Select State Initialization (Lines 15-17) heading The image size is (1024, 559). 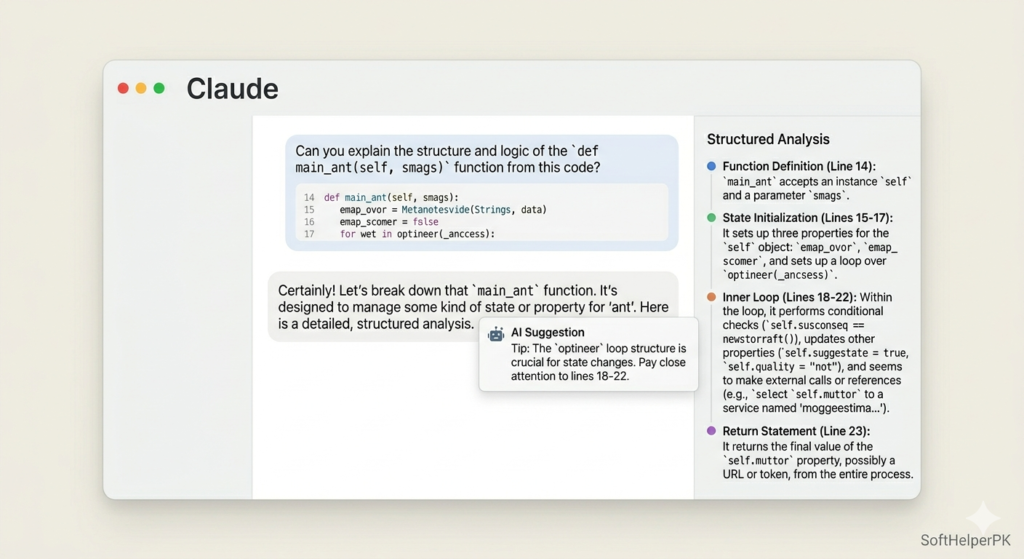(x=807, y=218)
